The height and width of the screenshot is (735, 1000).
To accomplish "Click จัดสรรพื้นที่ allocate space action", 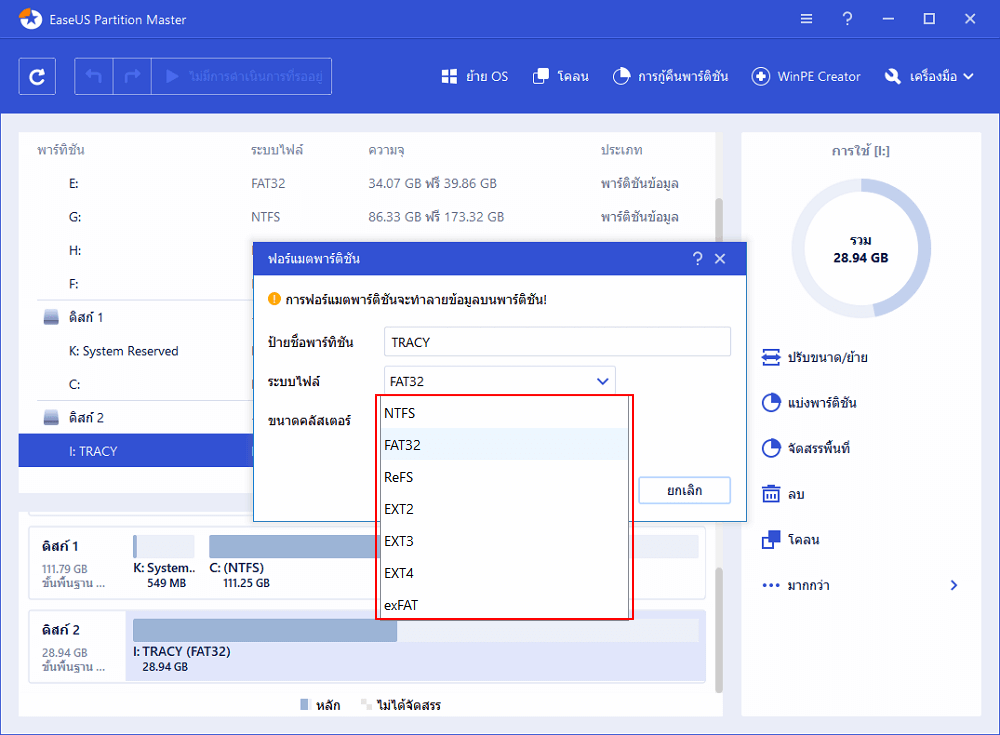I will point(806,448).
